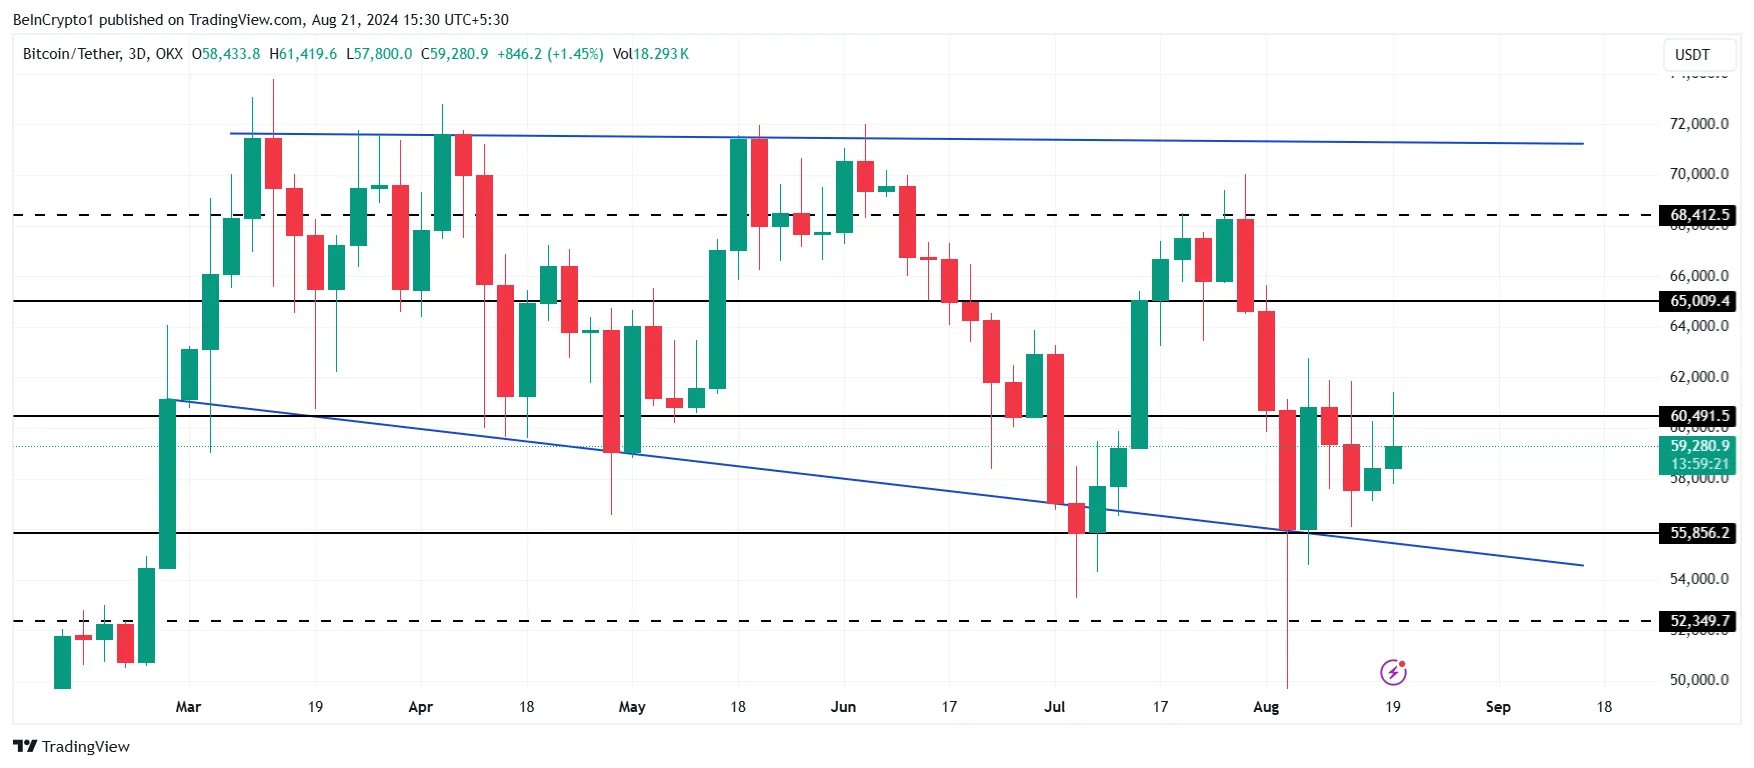1754x768 pixels.
Task: Click the Jun date on time axis
Action: coord(843,707)
